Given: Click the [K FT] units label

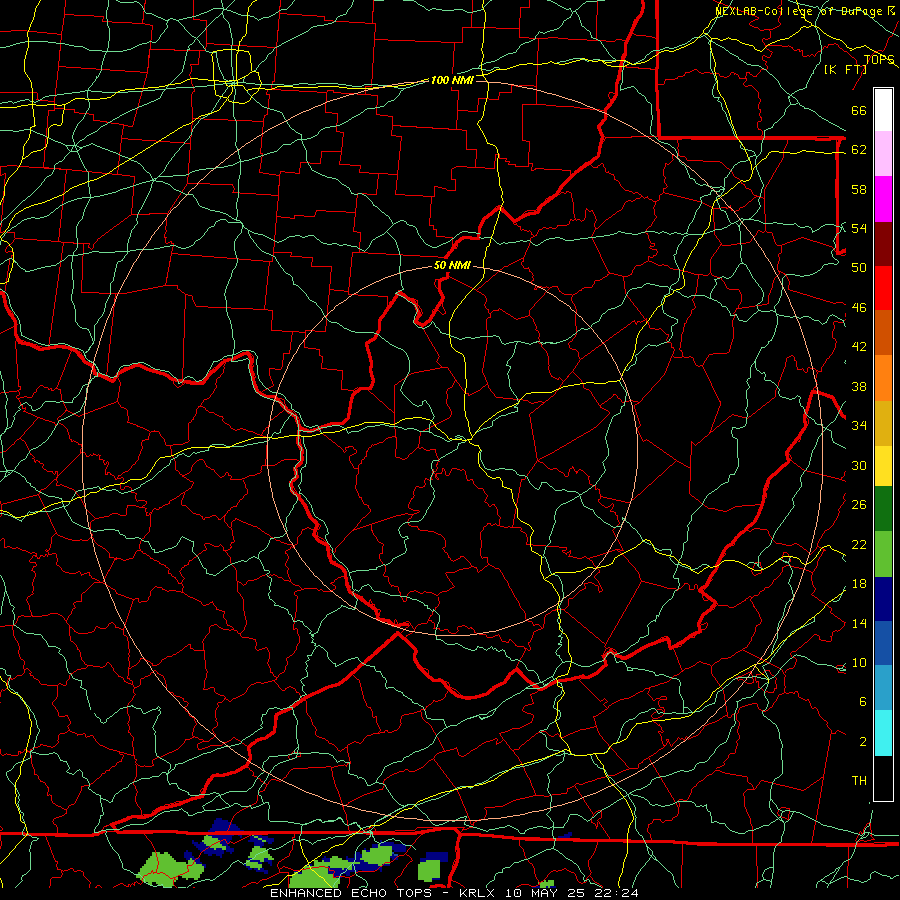Looking at the screenshot, I should [845, 69].
